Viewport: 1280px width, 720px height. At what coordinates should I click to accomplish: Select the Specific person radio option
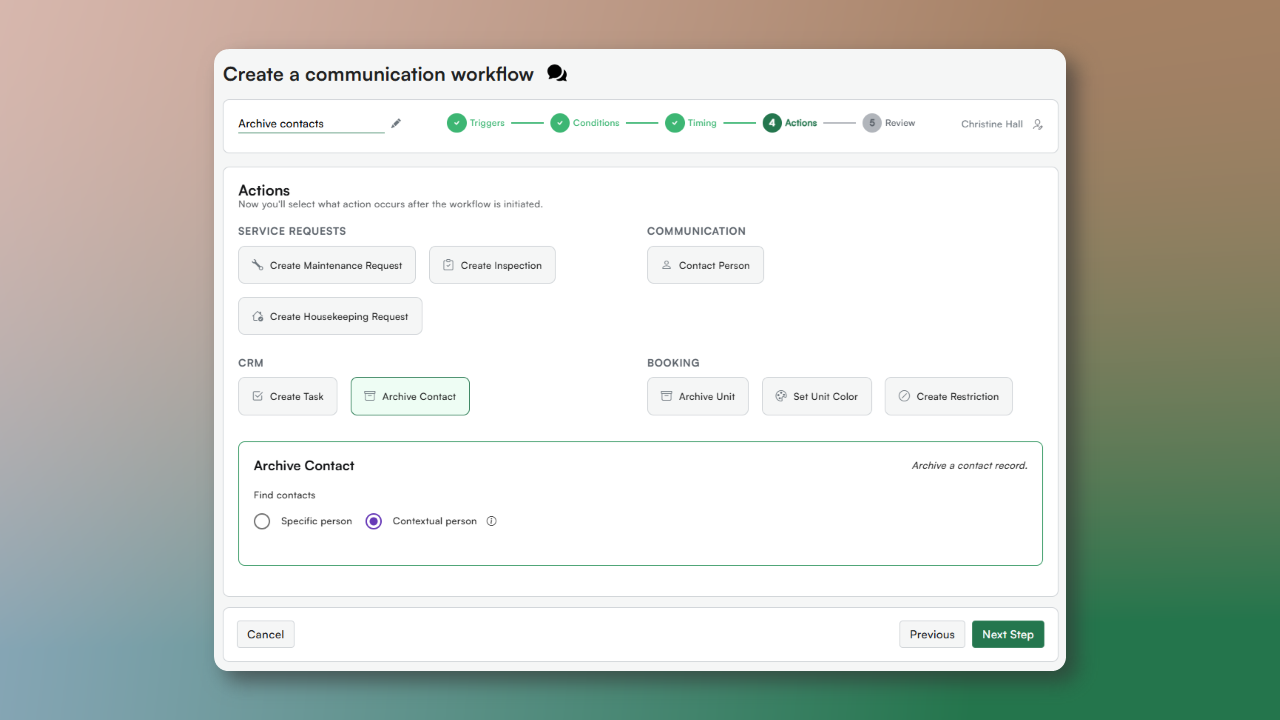tap(262, 521)
